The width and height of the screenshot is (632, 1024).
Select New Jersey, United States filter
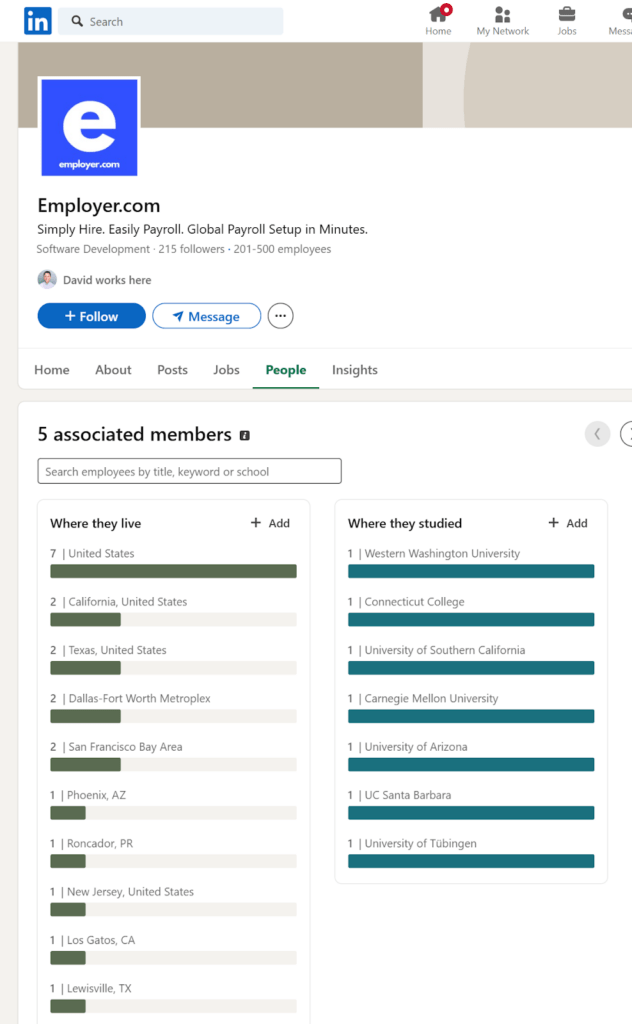[x=173, y=901]
